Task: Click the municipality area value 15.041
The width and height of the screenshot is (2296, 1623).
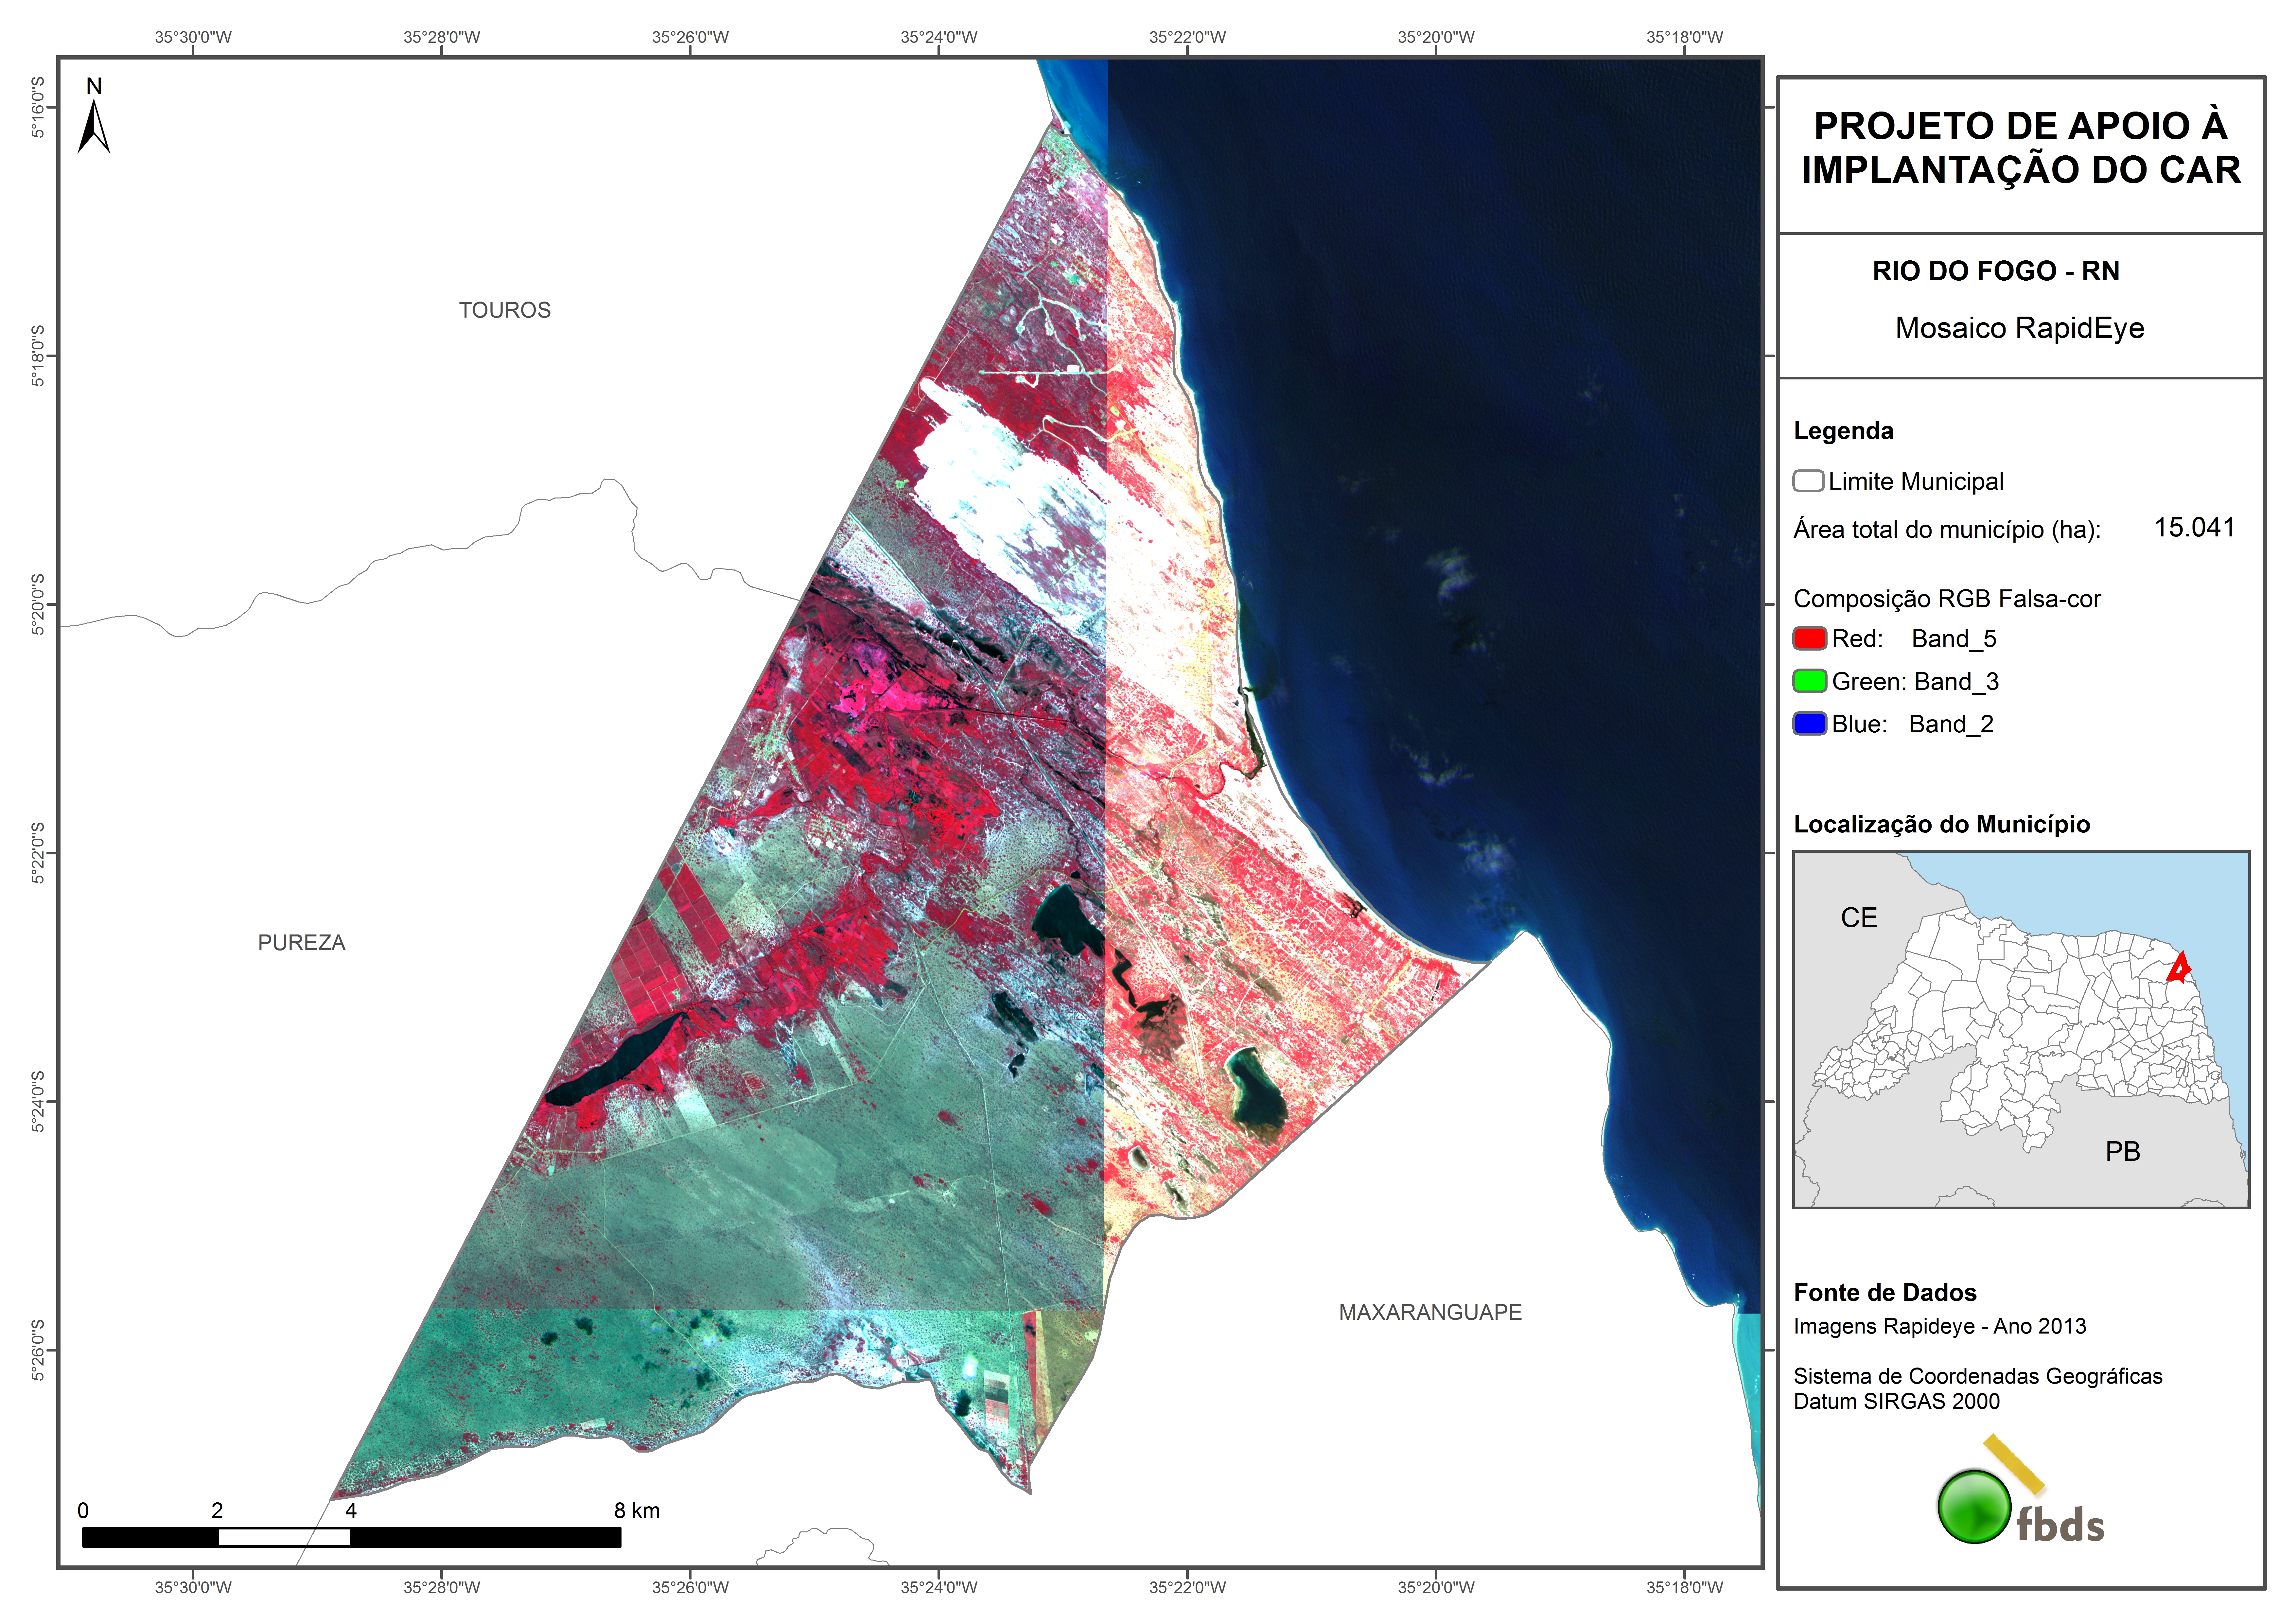Action: pos(2194,527)
